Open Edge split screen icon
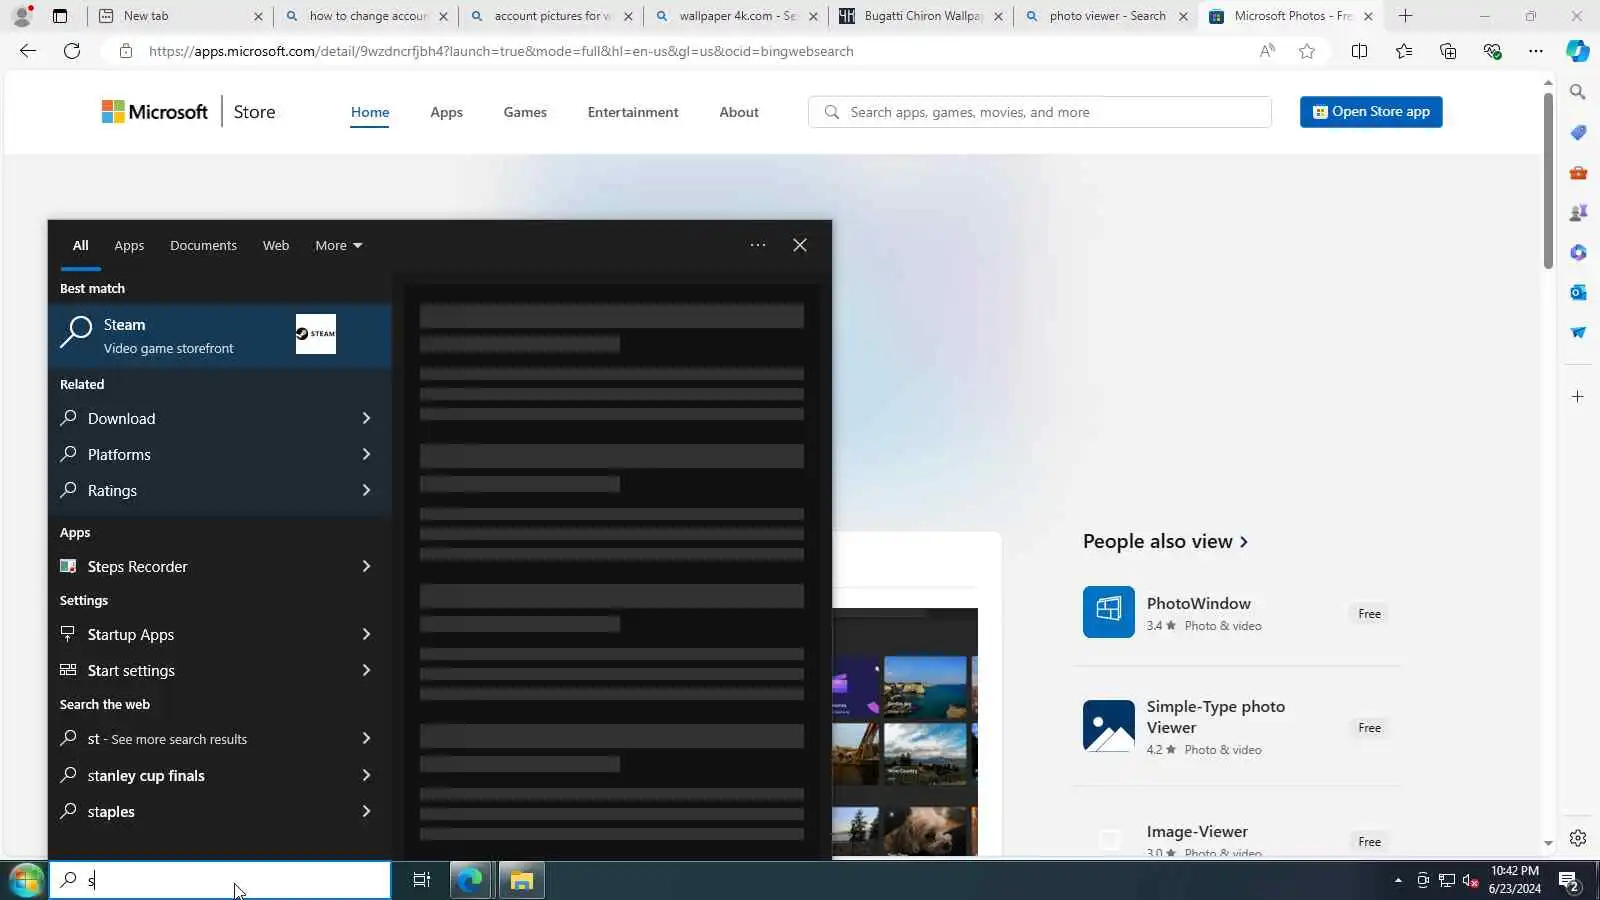The width and height of the screenshot is (1600, 900). click(1359, 51)
